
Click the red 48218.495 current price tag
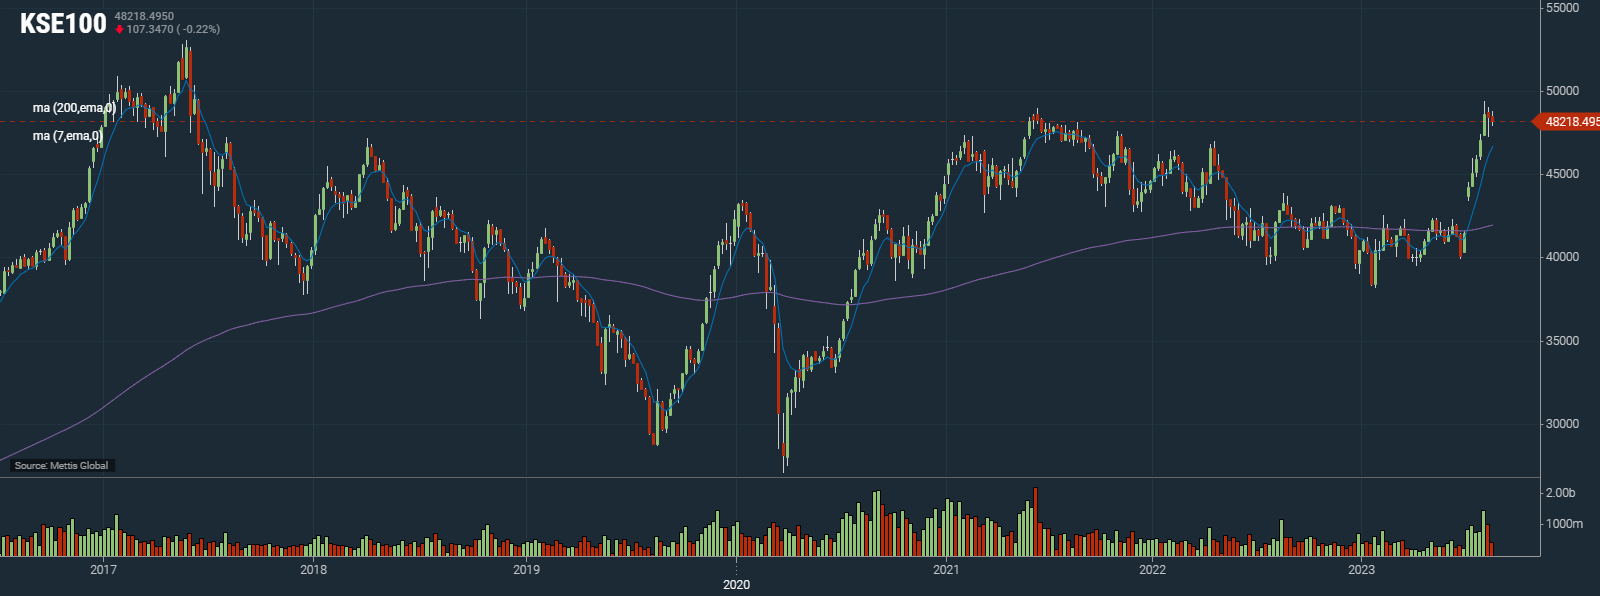tap(1568, 122)
